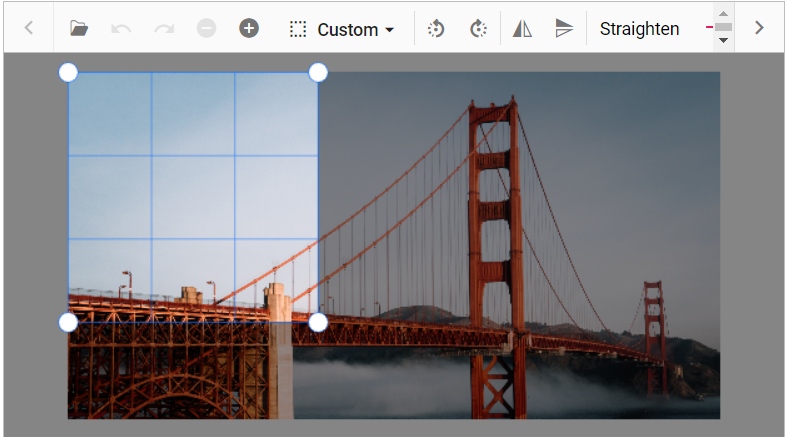This screenshot has width=787, height=437.
Task: Open an image with the folder icon
Action: [x=79, y=29]
